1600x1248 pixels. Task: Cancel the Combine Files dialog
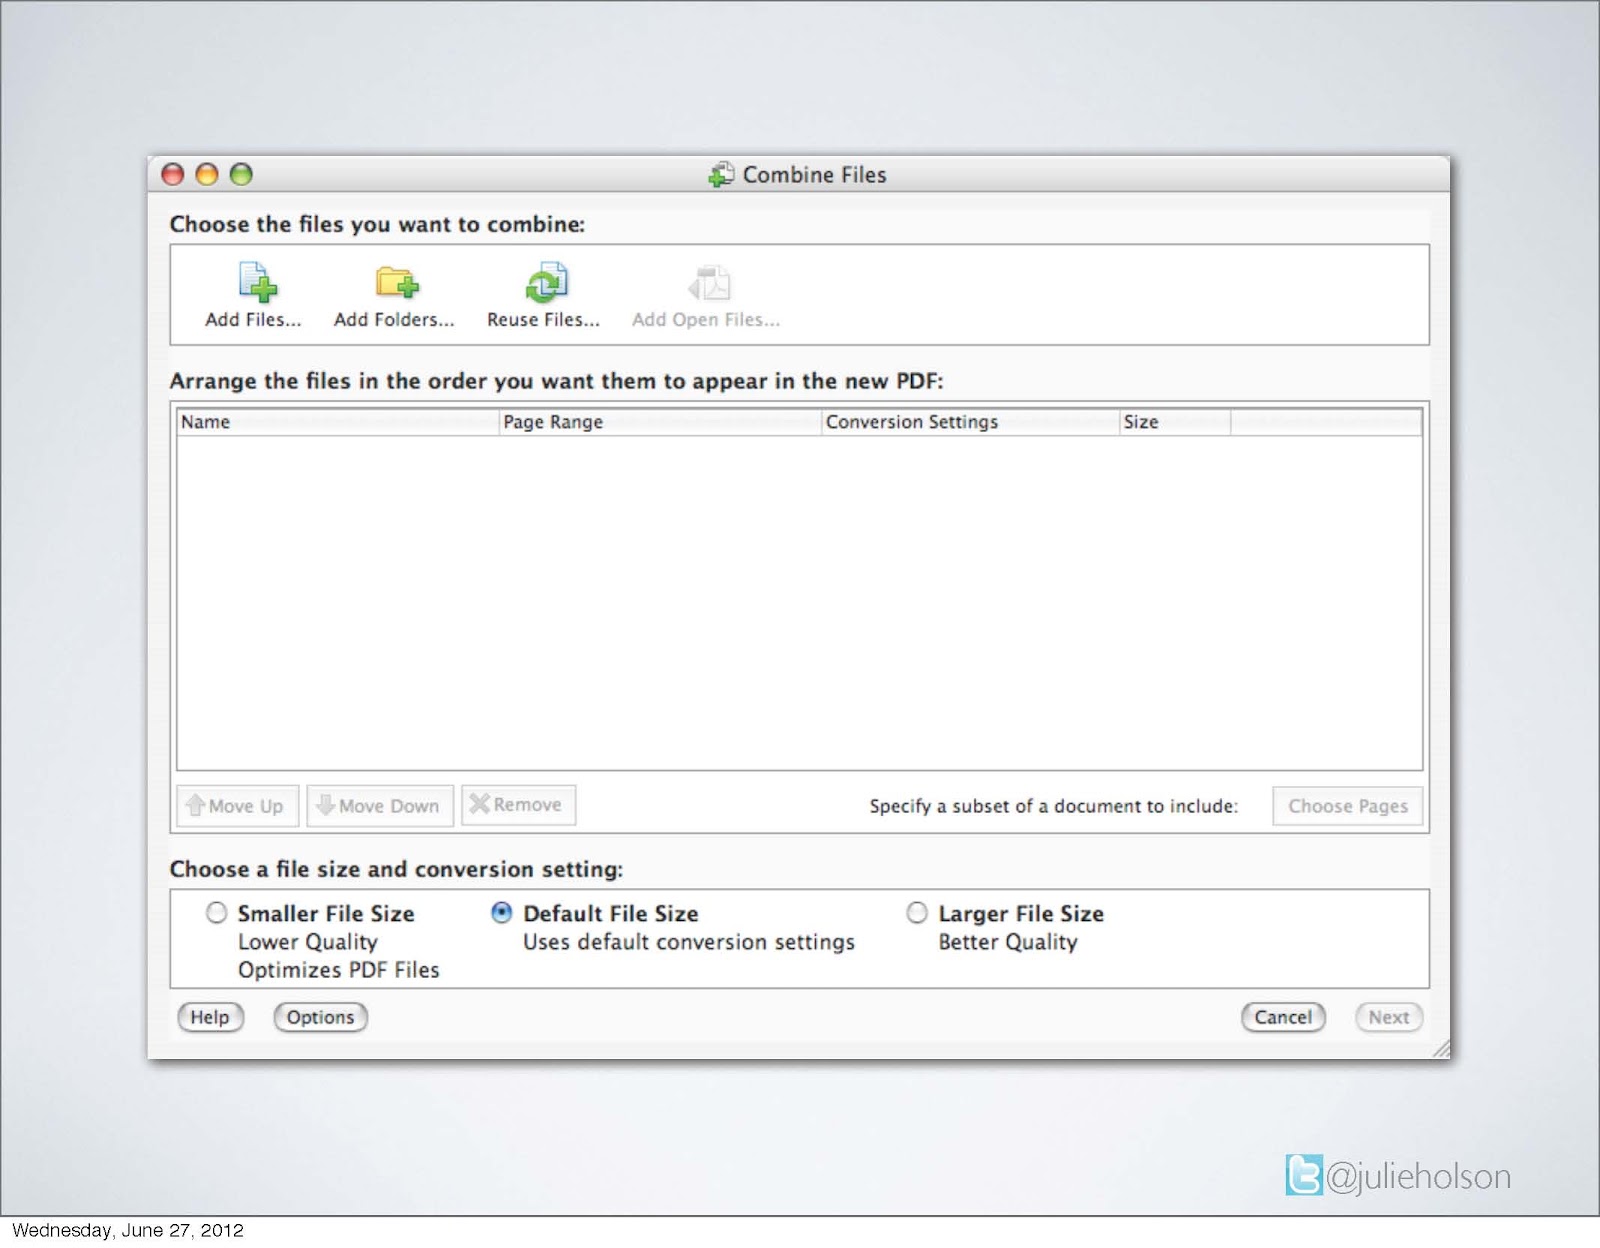(x=1283, y=1017)
